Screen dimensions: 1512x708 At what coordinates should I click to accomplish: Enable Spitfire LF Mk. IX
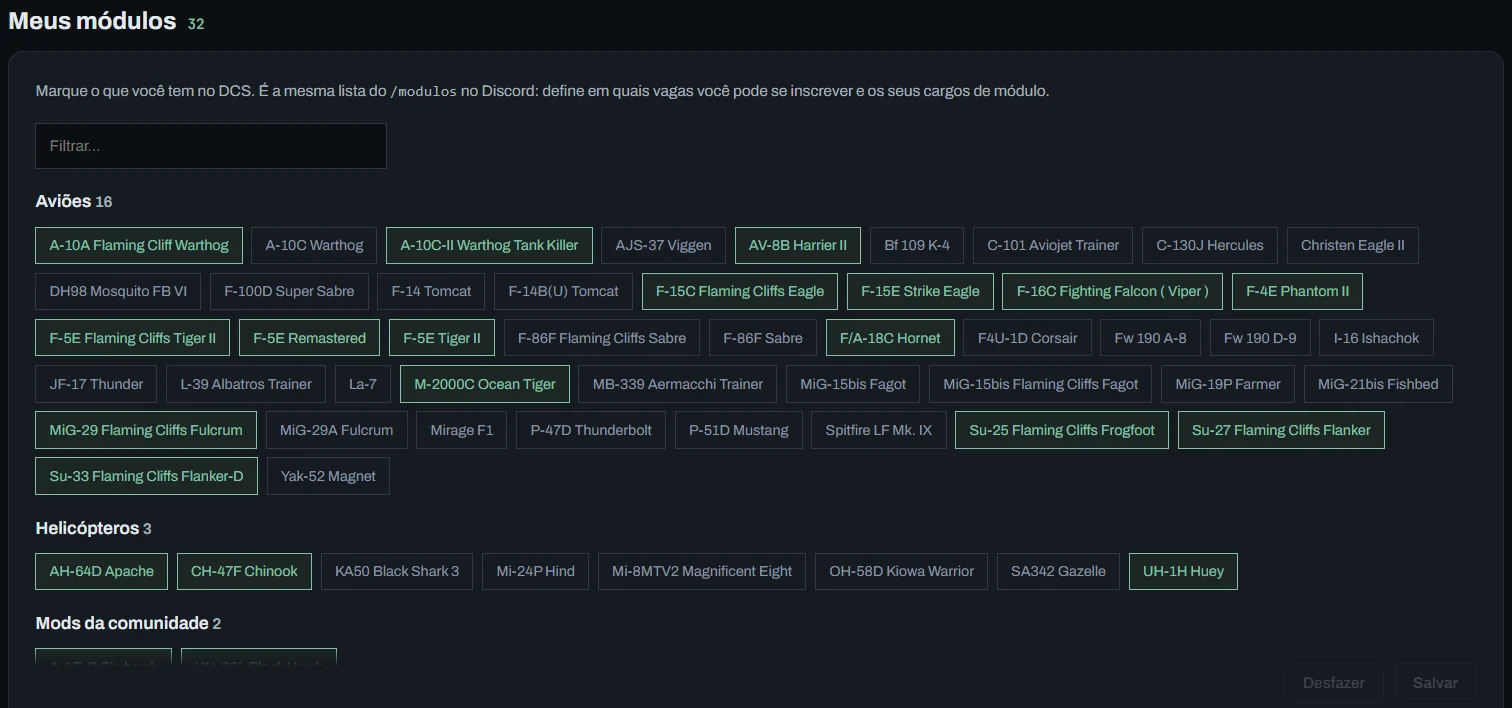point(879,430)
